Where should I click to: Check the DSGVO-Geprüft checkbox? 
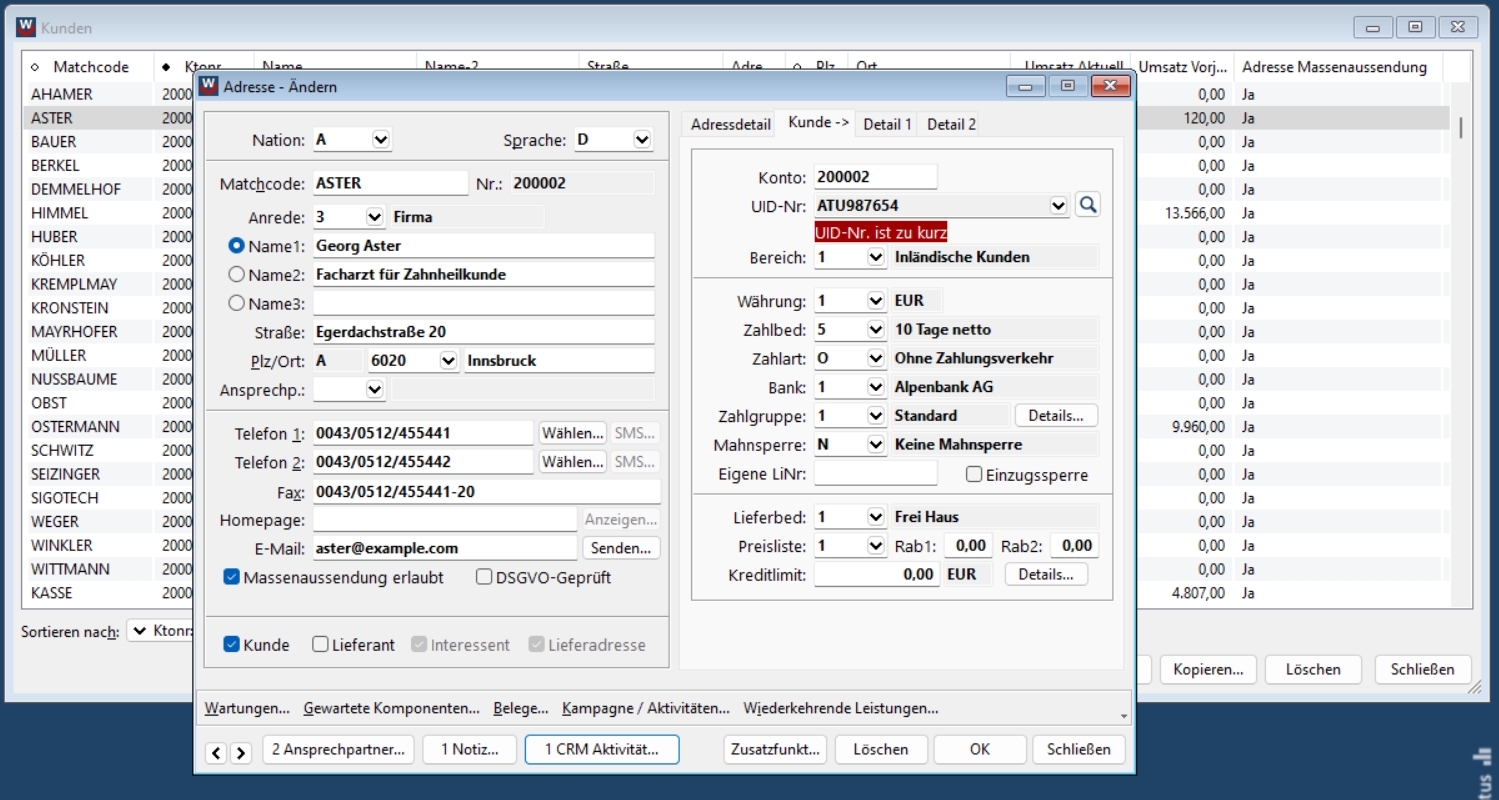(484, 577)
